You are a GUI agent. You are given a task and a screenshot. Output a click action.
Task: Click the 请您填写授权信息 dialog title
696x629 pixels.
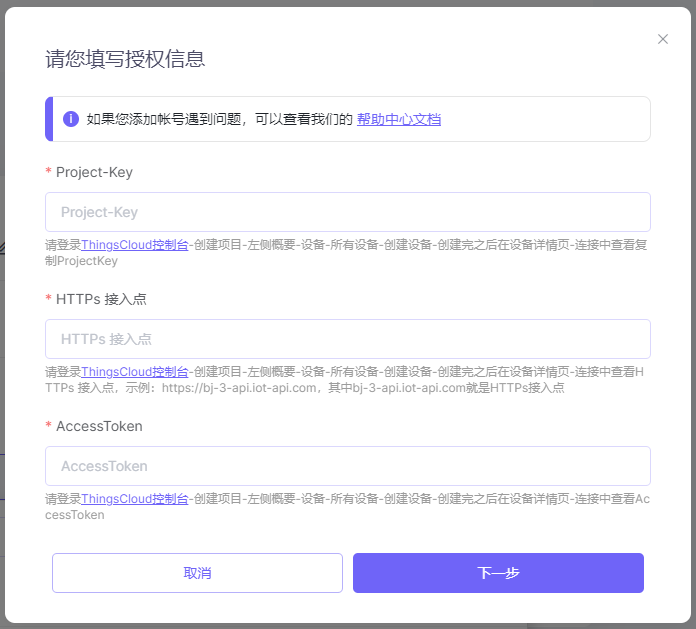(x=125, y=58)
